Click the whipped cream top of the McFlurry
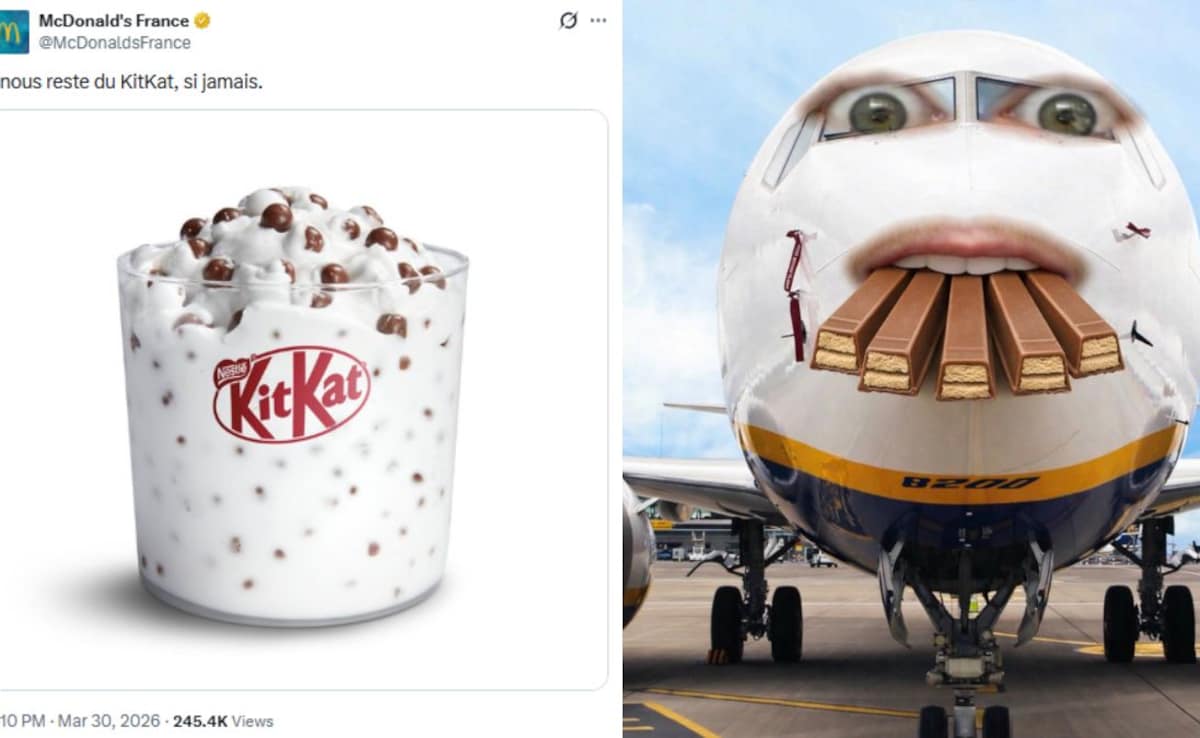This screenshot has height=738, width=1200. click(290, 230)
